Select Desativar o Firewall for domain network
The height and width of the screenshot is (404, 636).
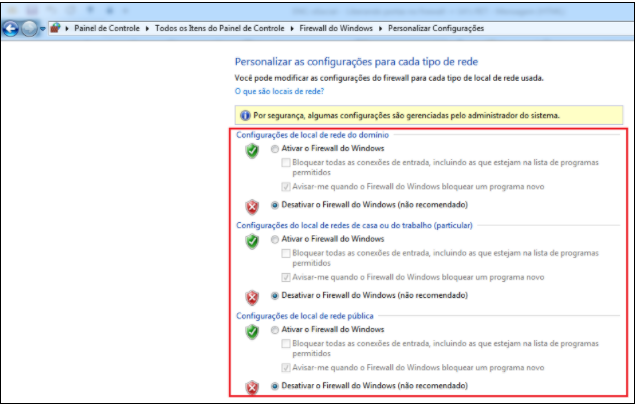(x=275, y=205)
